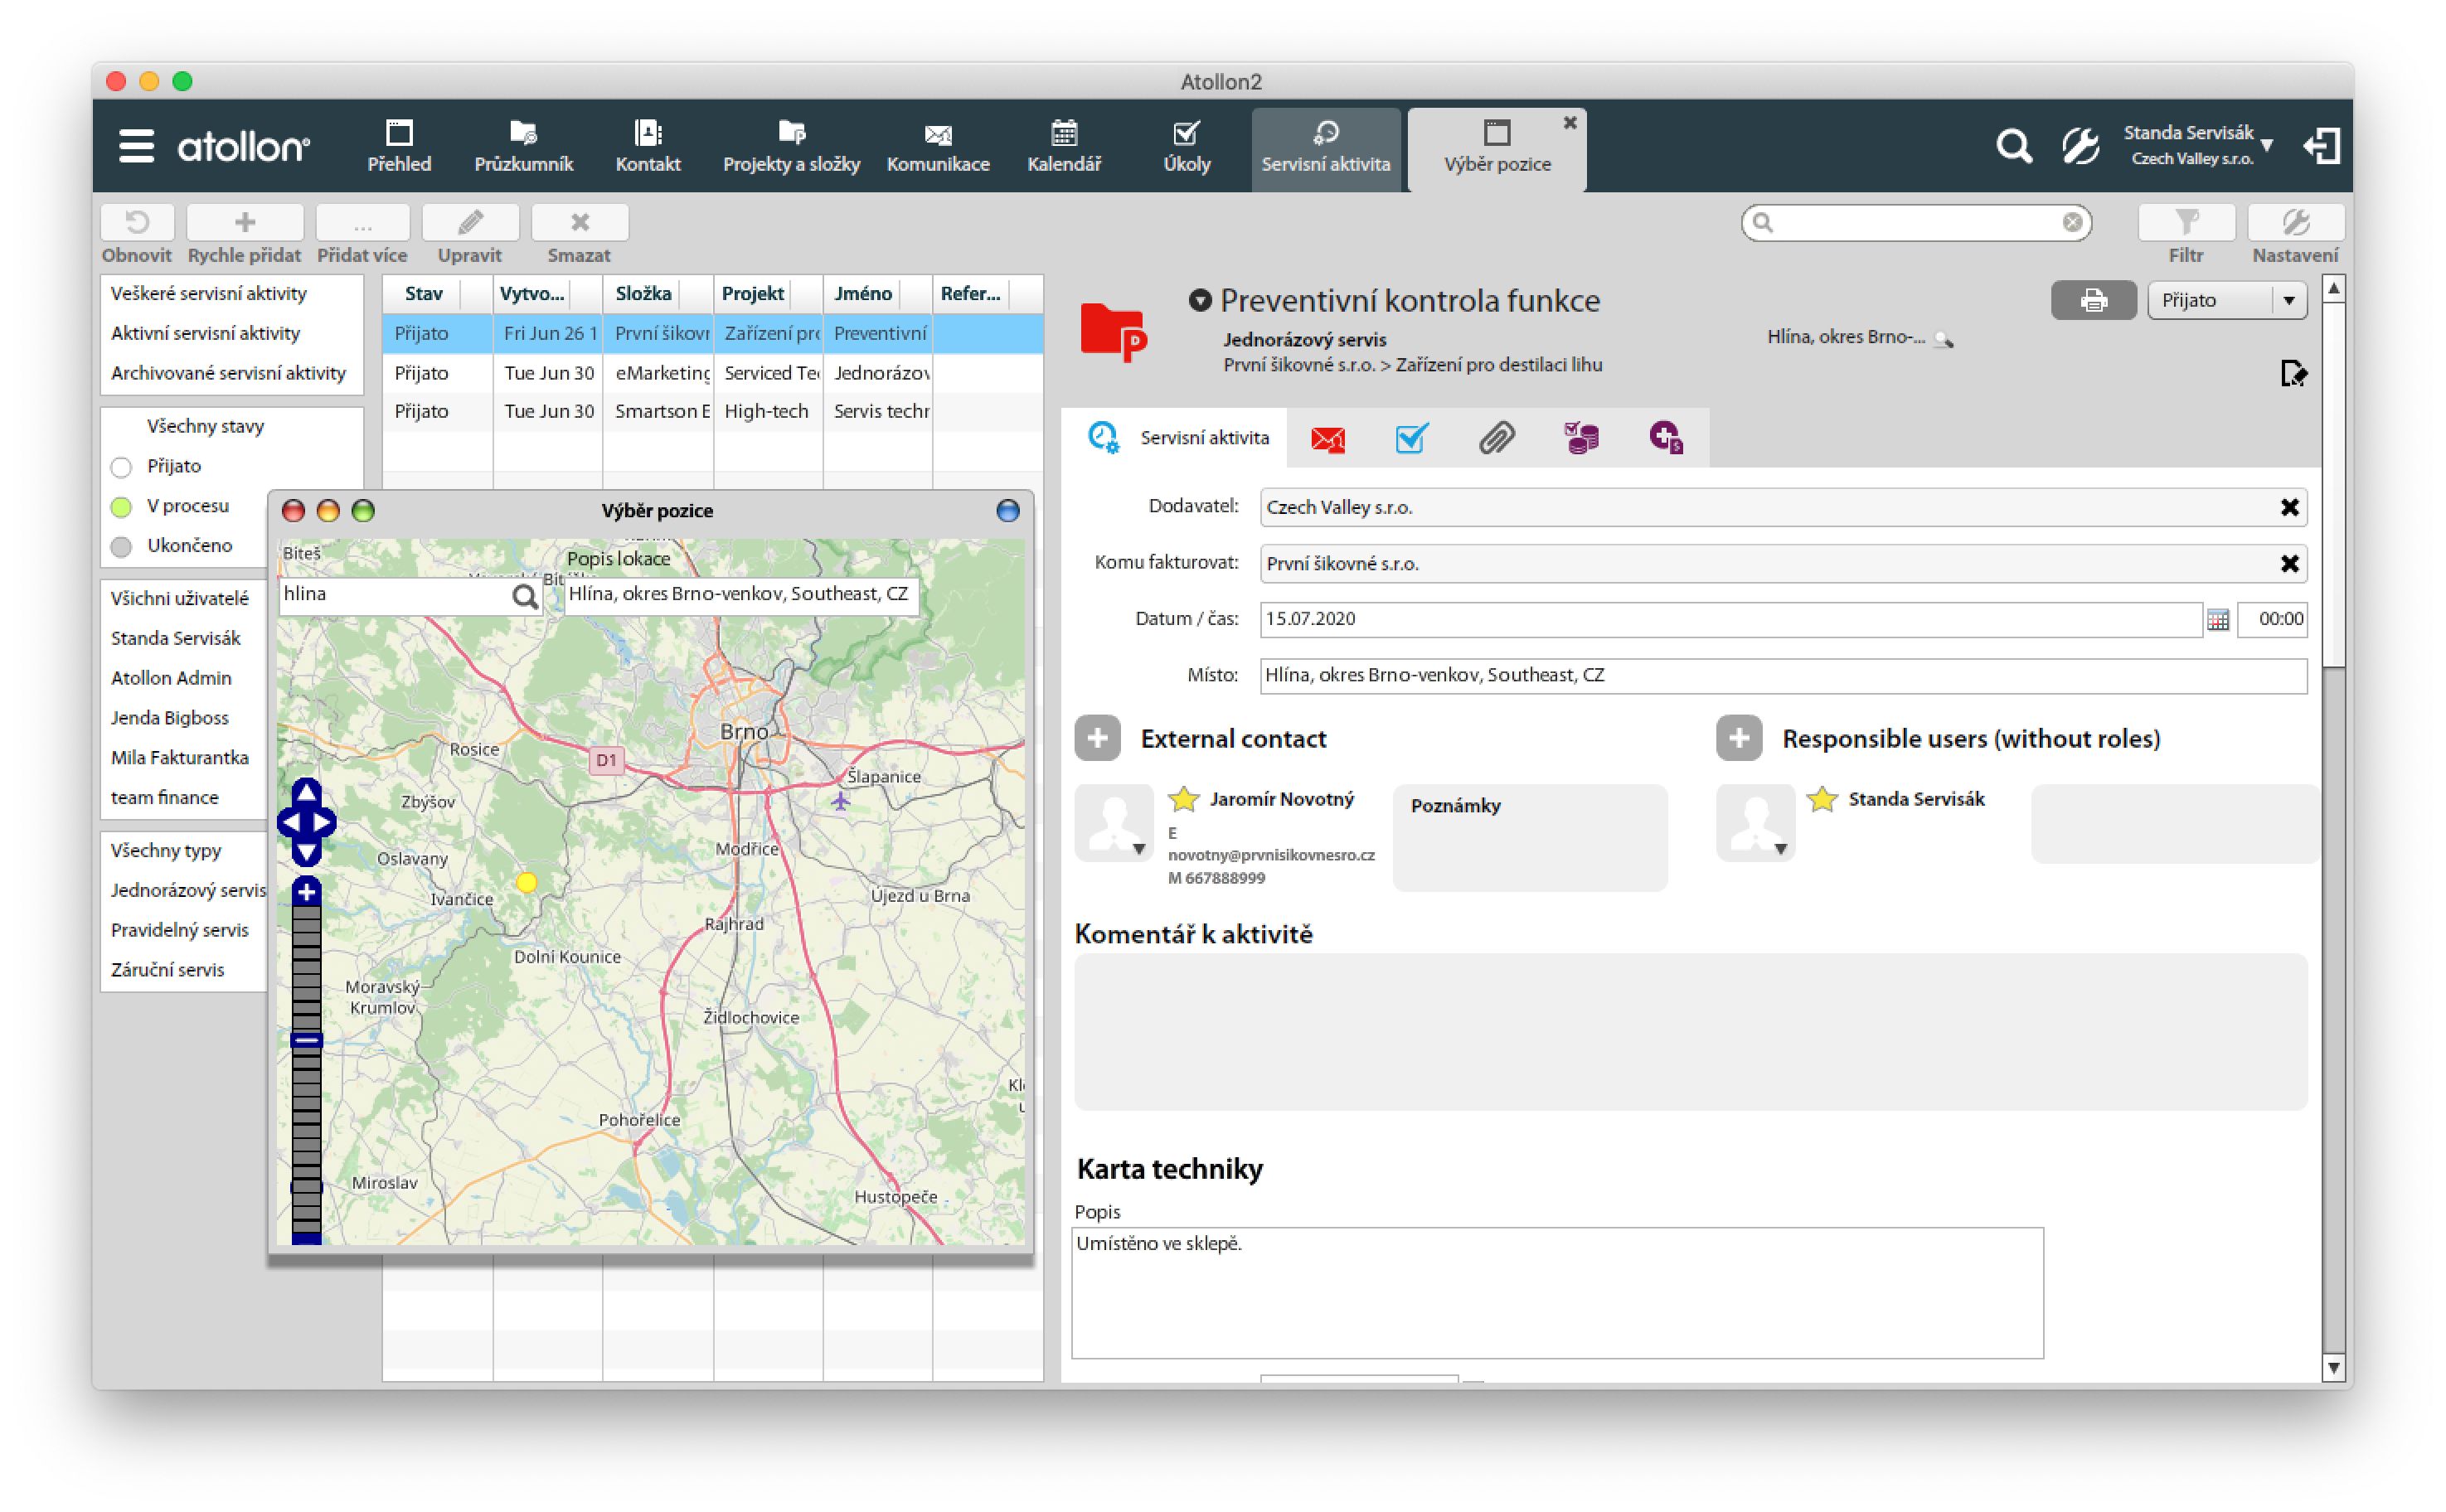Switch to the Kalendář tab
The height and width of the screenshot is (1512, 2446).
1064,147
